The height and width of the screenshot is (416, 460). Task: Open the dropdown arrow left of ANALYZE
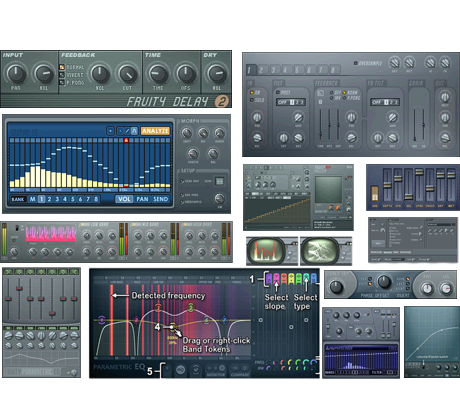pyautogui.click(x=110, y=131)
